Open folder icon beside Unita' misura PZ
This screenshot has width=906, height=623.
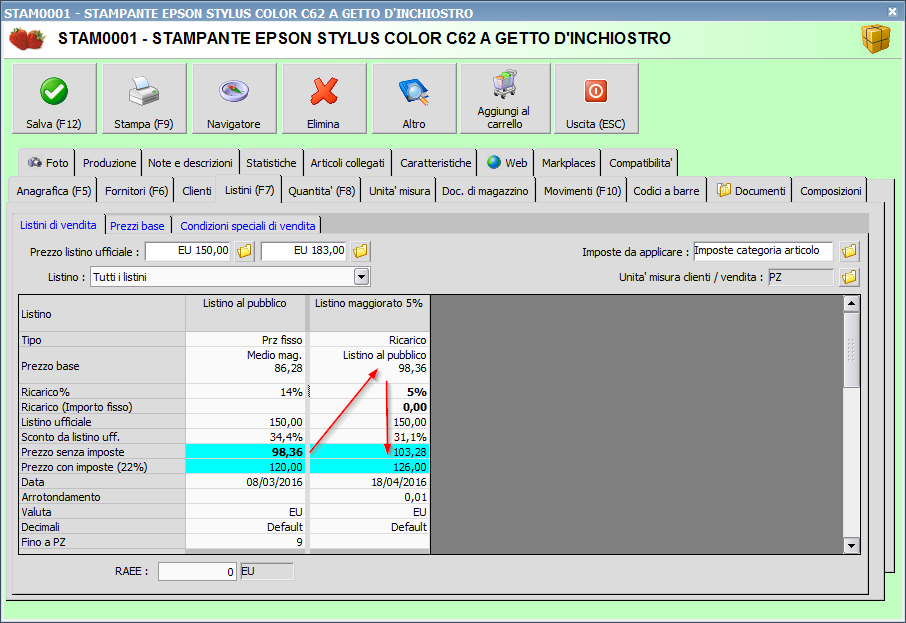(849, 277)
